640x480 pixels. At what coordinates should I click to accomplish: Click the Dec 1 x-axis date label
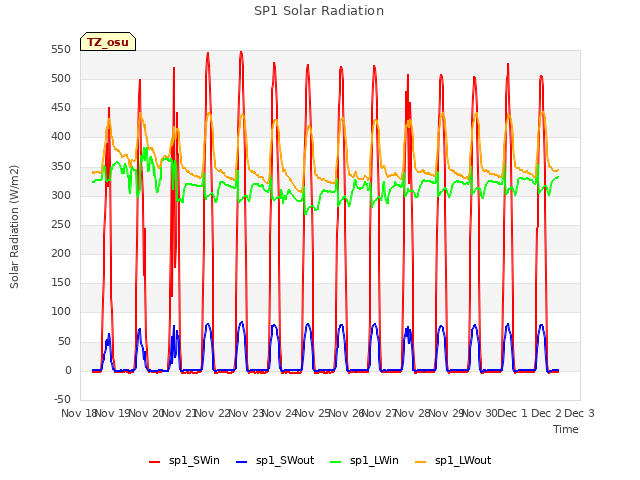tap(512, 413)
